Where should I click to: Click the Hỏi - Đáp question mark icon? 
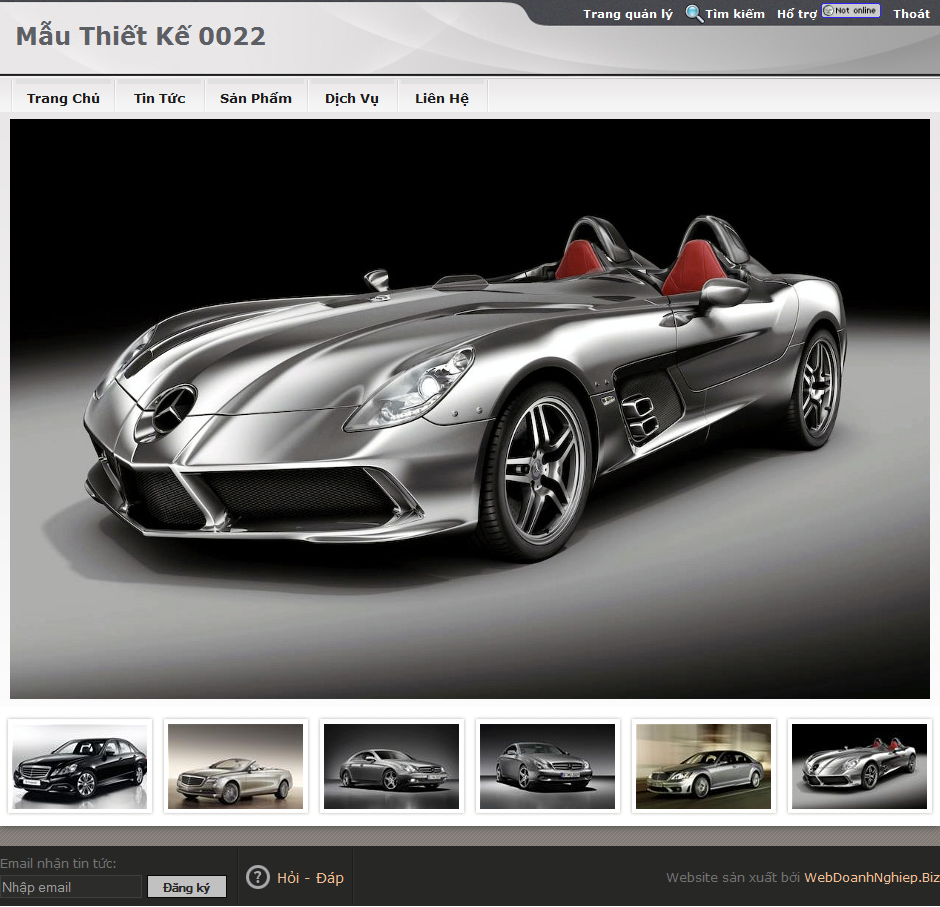[x=258, y=878]
